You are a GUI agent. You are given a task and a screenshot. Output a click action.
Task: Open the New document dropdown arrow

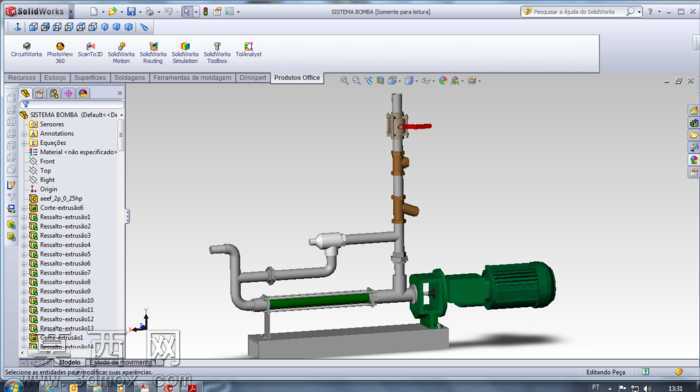coord(102,12)
